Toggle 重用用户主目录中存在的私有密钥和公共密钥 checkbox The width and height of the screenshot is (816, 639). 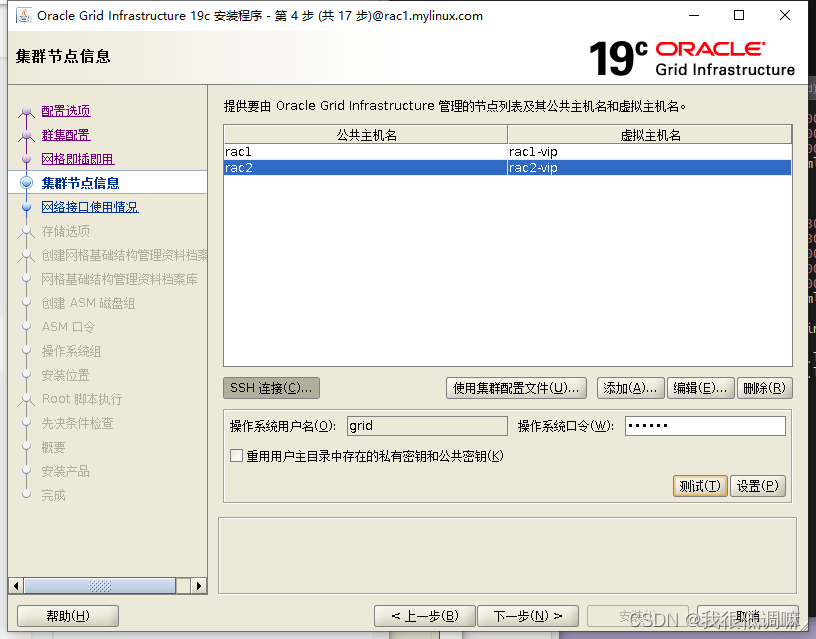[236, 456]
